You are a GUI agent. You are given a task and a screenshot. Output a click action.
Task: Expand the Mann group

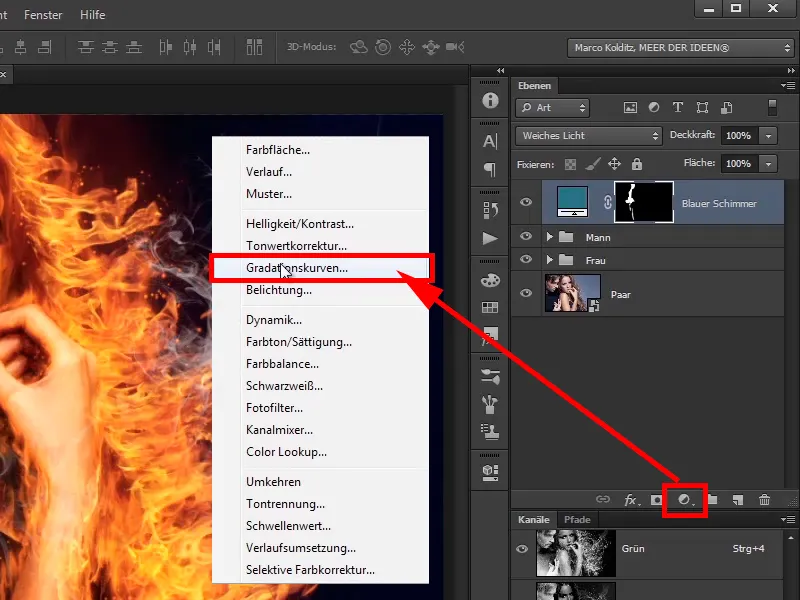[x=549, y=237]
